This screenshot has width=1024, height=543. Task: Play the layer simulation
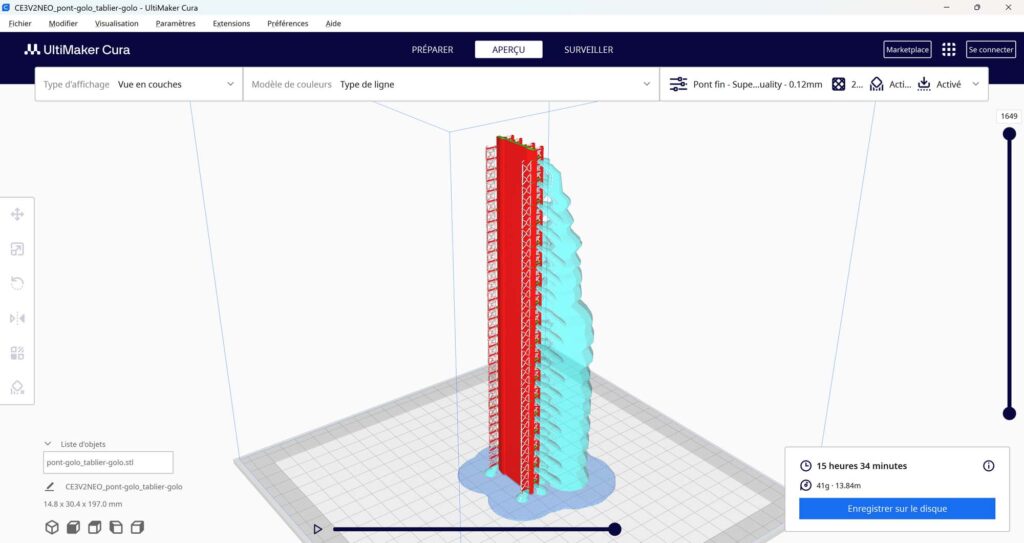[318, 529]
